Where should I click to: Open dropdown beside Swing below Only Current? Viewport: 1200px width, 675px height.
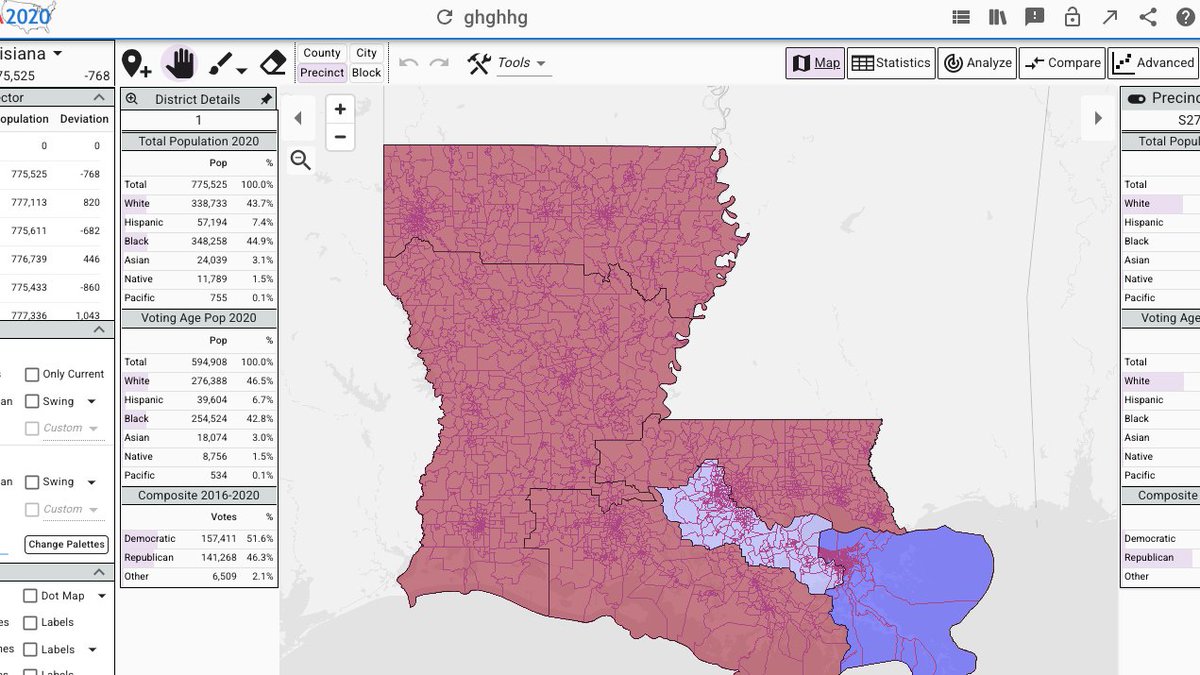(91, 402)
